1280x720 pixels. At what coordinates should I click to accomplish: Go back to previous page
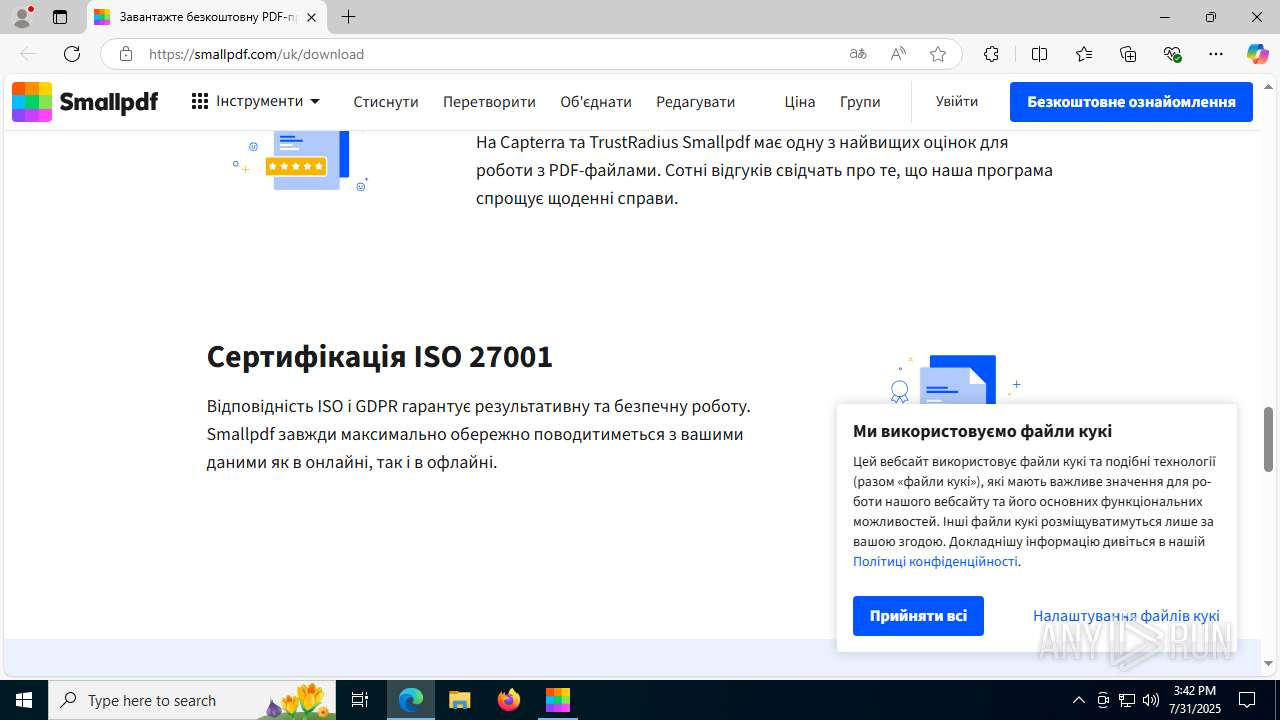click(x=28, y=54)
